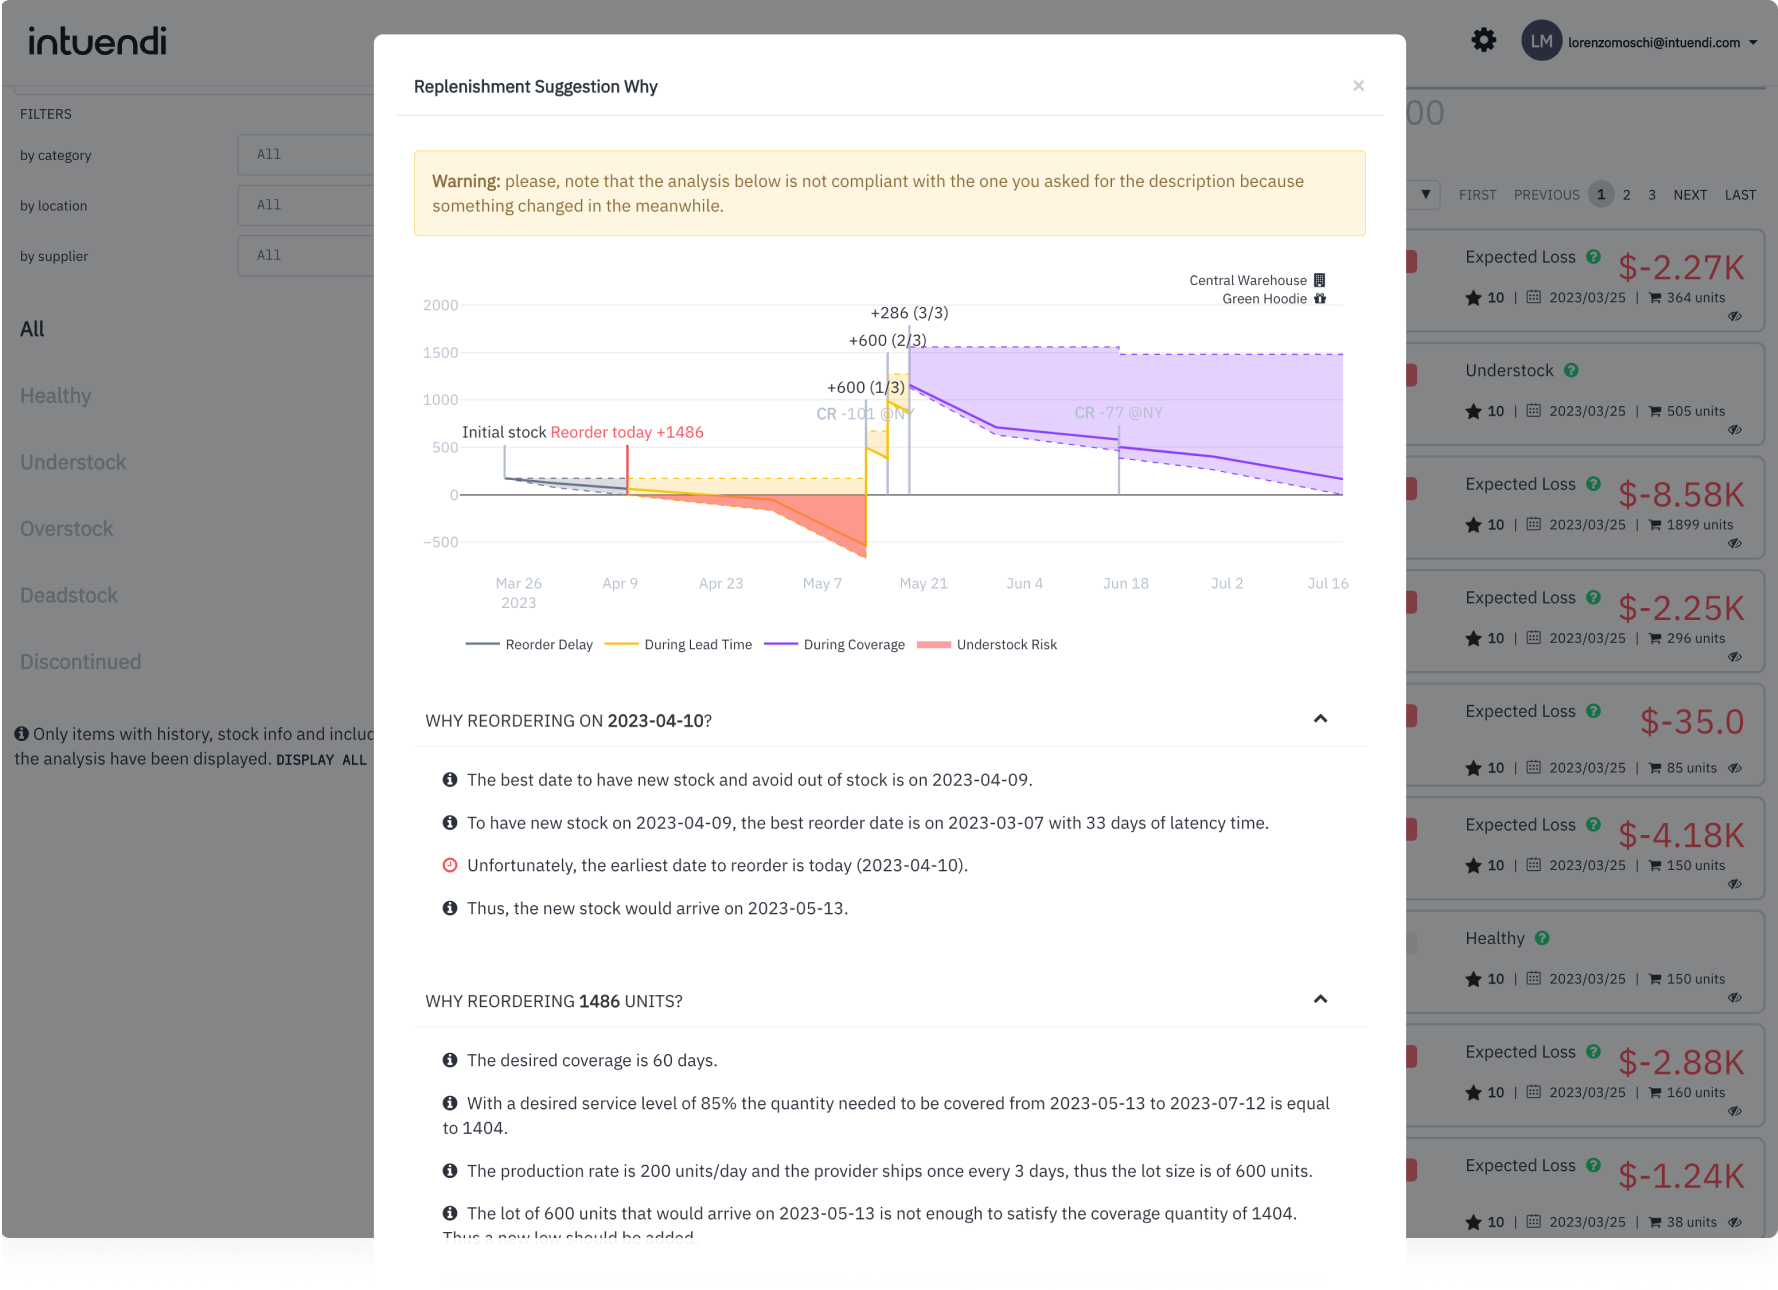The image size is (1778, 1290).
Task: Click the Green Hoodie product icon
Action: pyautogui.click(x=1319, y=299)
